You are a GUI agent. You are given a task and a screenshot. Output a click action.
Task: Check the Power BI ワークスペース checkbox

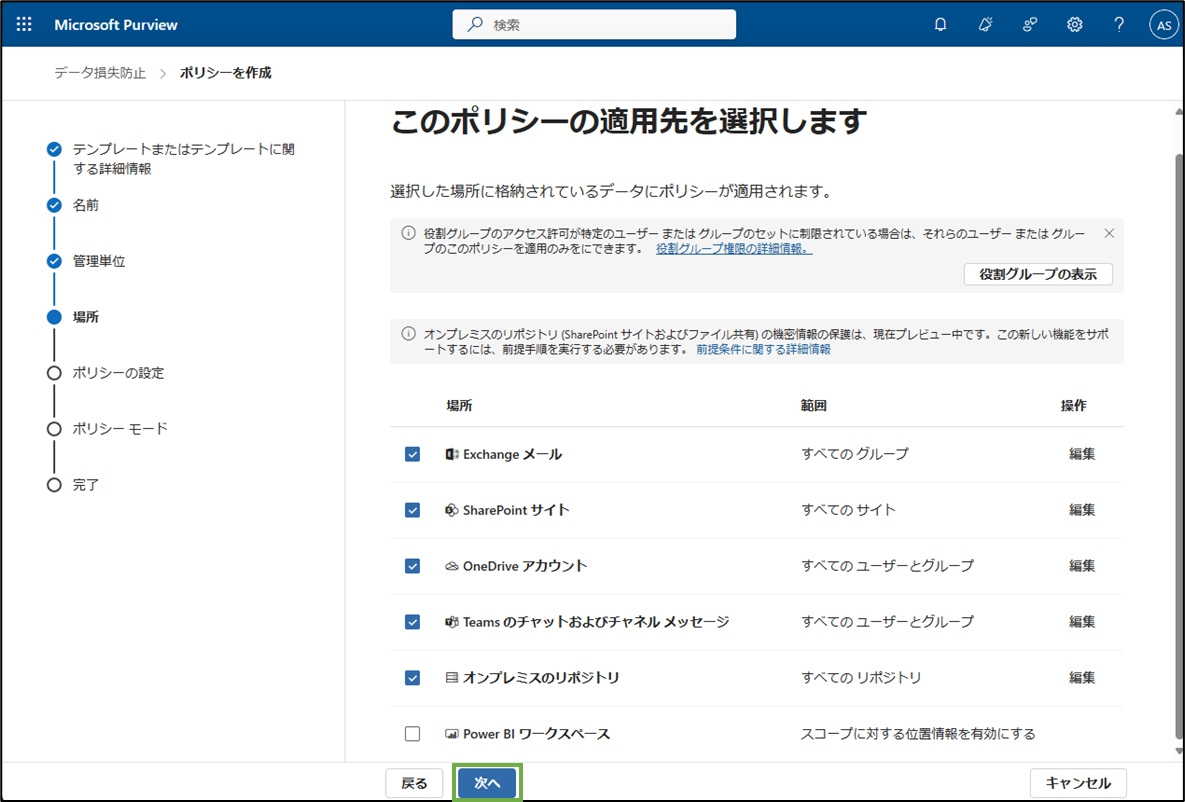pyautogui.click(x=412, y=734)
